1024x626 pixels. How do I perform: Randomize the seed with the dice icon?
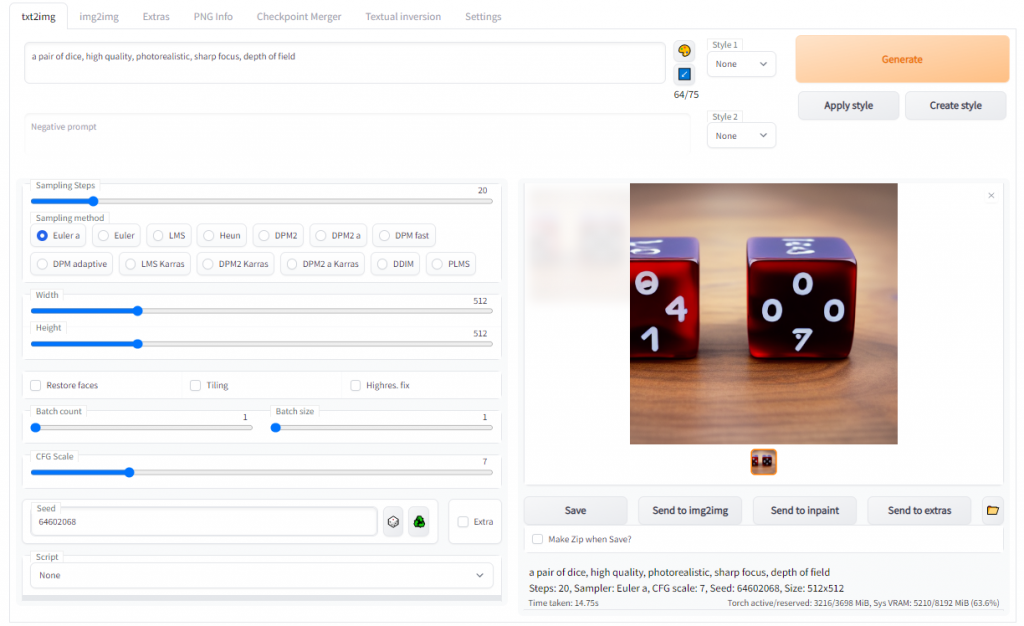point(393,522)
